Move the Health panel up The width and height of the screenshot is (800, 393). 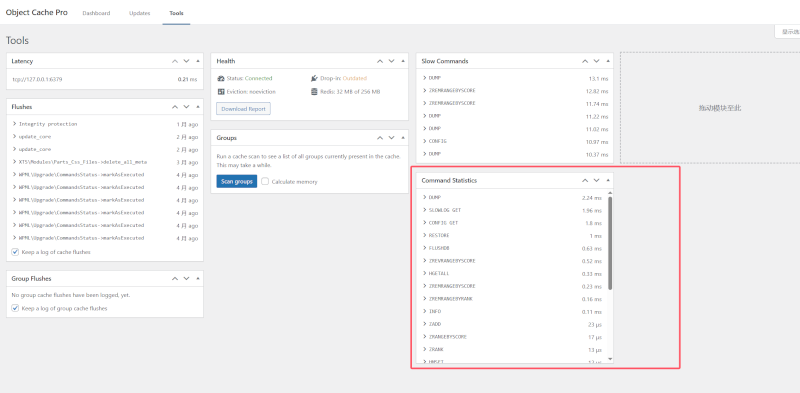pyautogui.click(x=380, y=61)
